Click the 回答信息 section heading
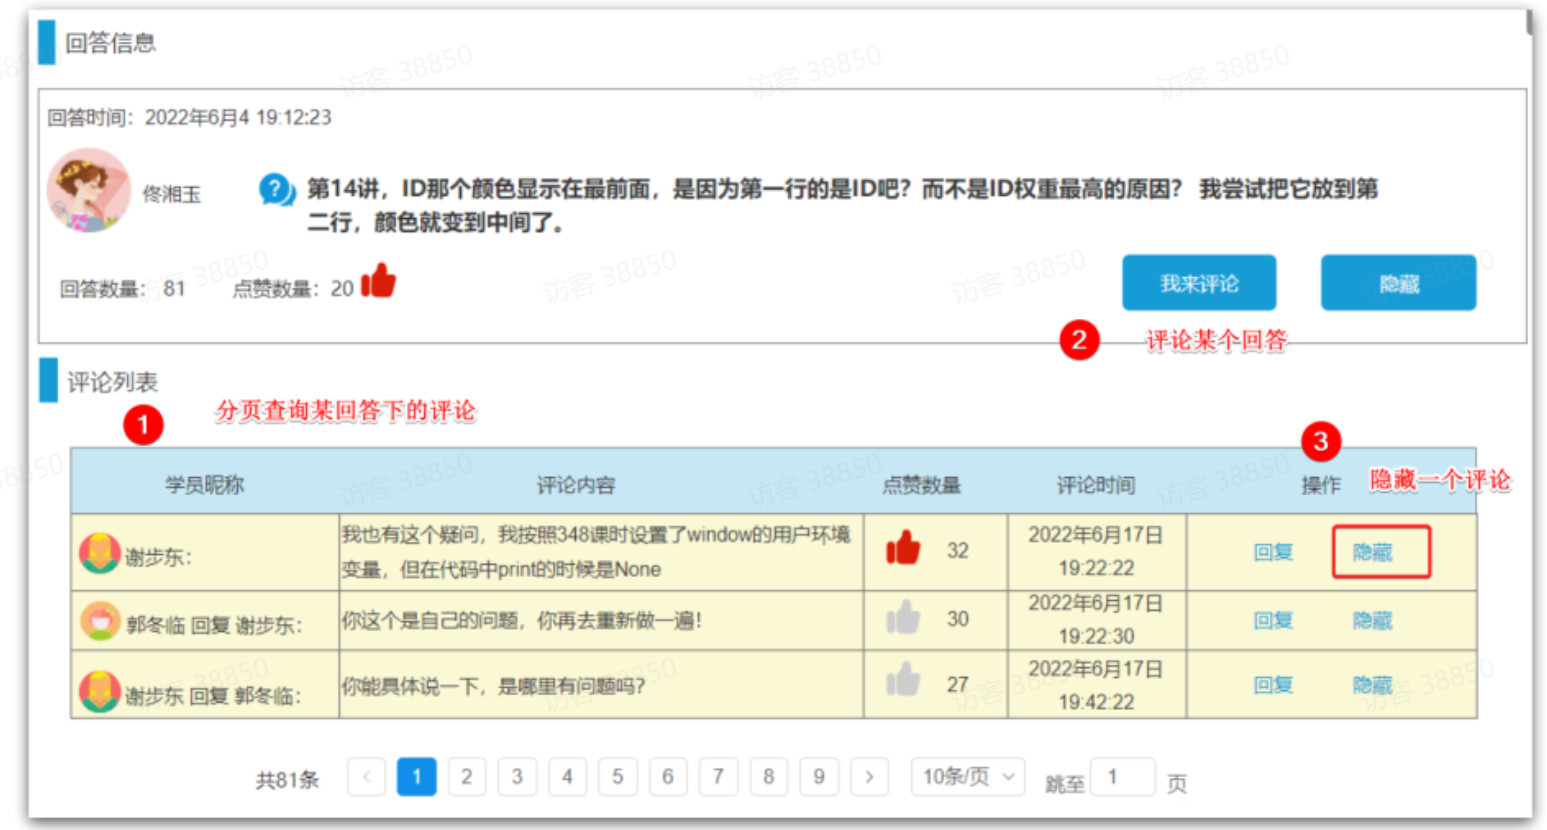 click(x=110, y=43)
